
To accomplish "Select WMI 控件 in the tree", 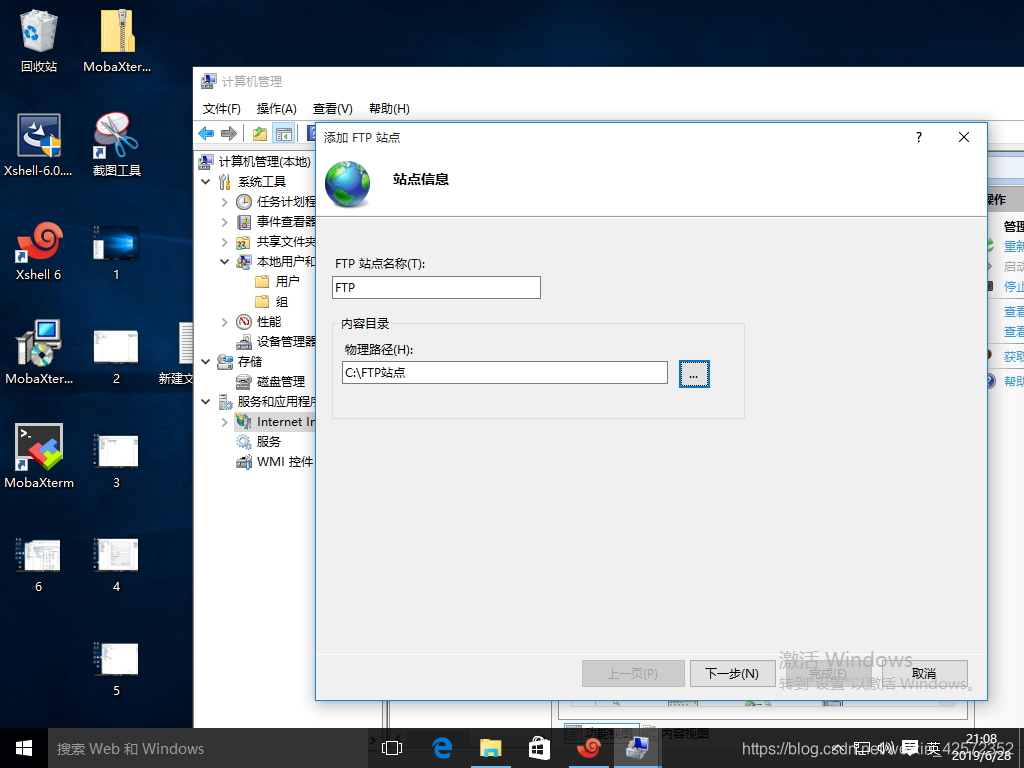I will pyautogui.click(x=285, y=462).
